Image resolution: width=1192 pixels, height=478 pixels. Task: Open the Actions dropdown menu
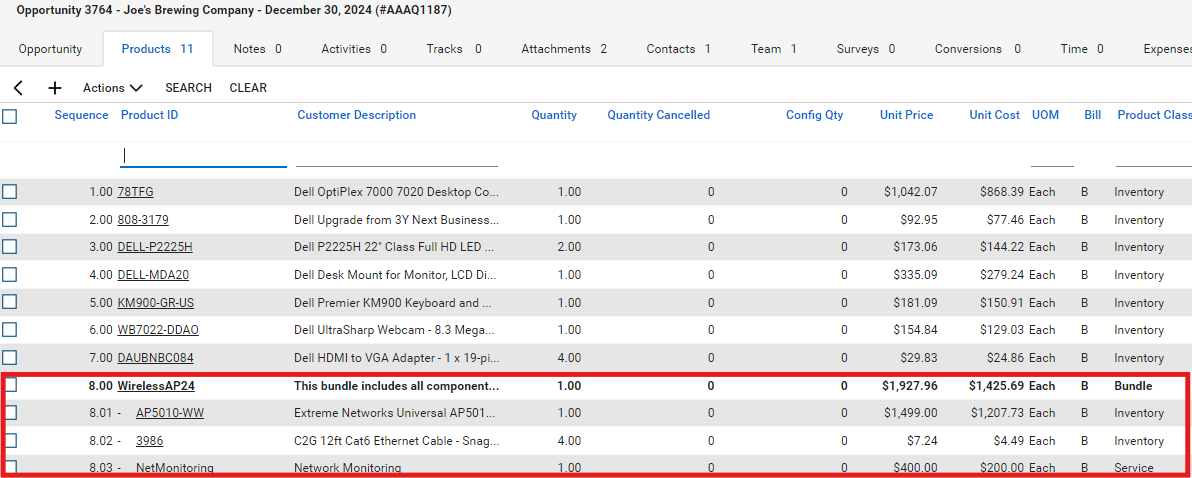tap(112, 88)
